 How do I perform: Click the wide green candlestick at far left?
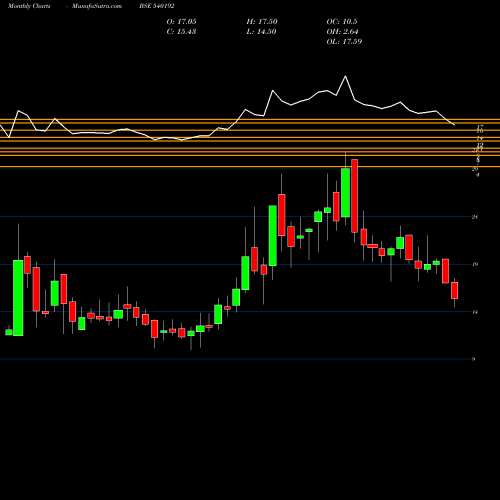18,298
